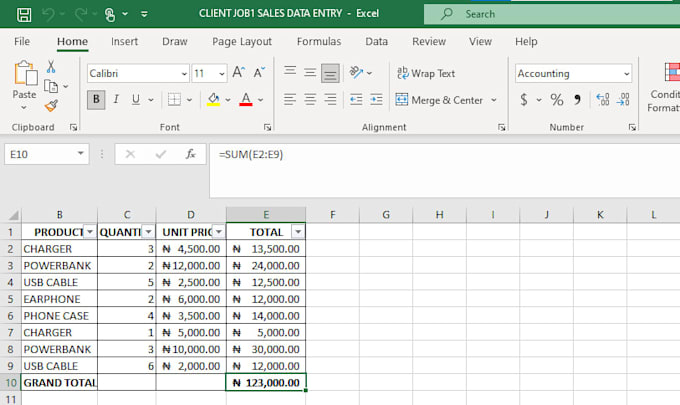Open PRODUCT column filter dropdown
This screenshot has height=405, width=680.
pyautogui.click(x=90, y=232)
